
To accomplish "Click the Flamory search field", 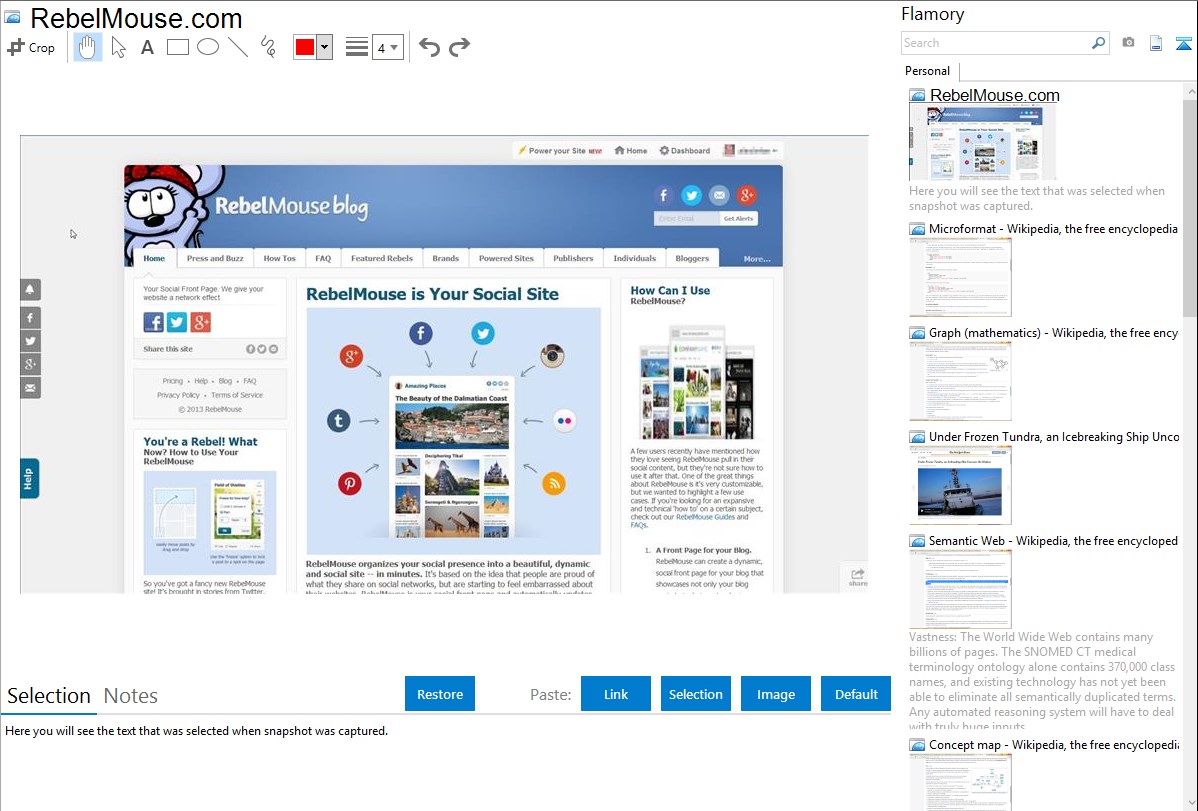I will coord(996,43).
